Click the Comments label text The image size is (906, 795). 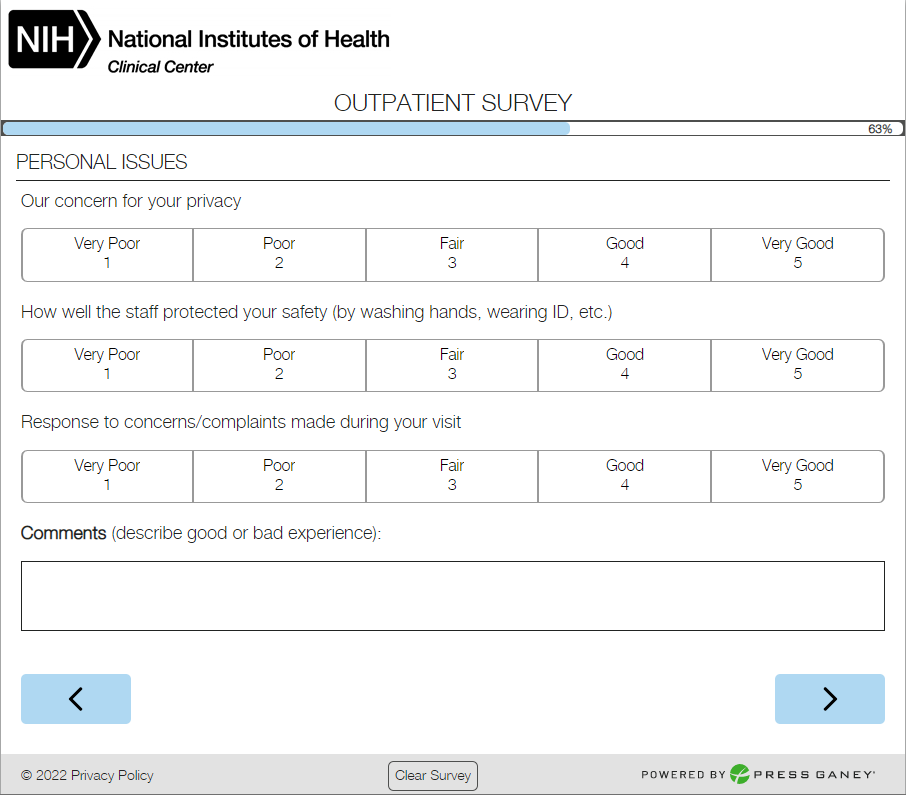(64, 533)
